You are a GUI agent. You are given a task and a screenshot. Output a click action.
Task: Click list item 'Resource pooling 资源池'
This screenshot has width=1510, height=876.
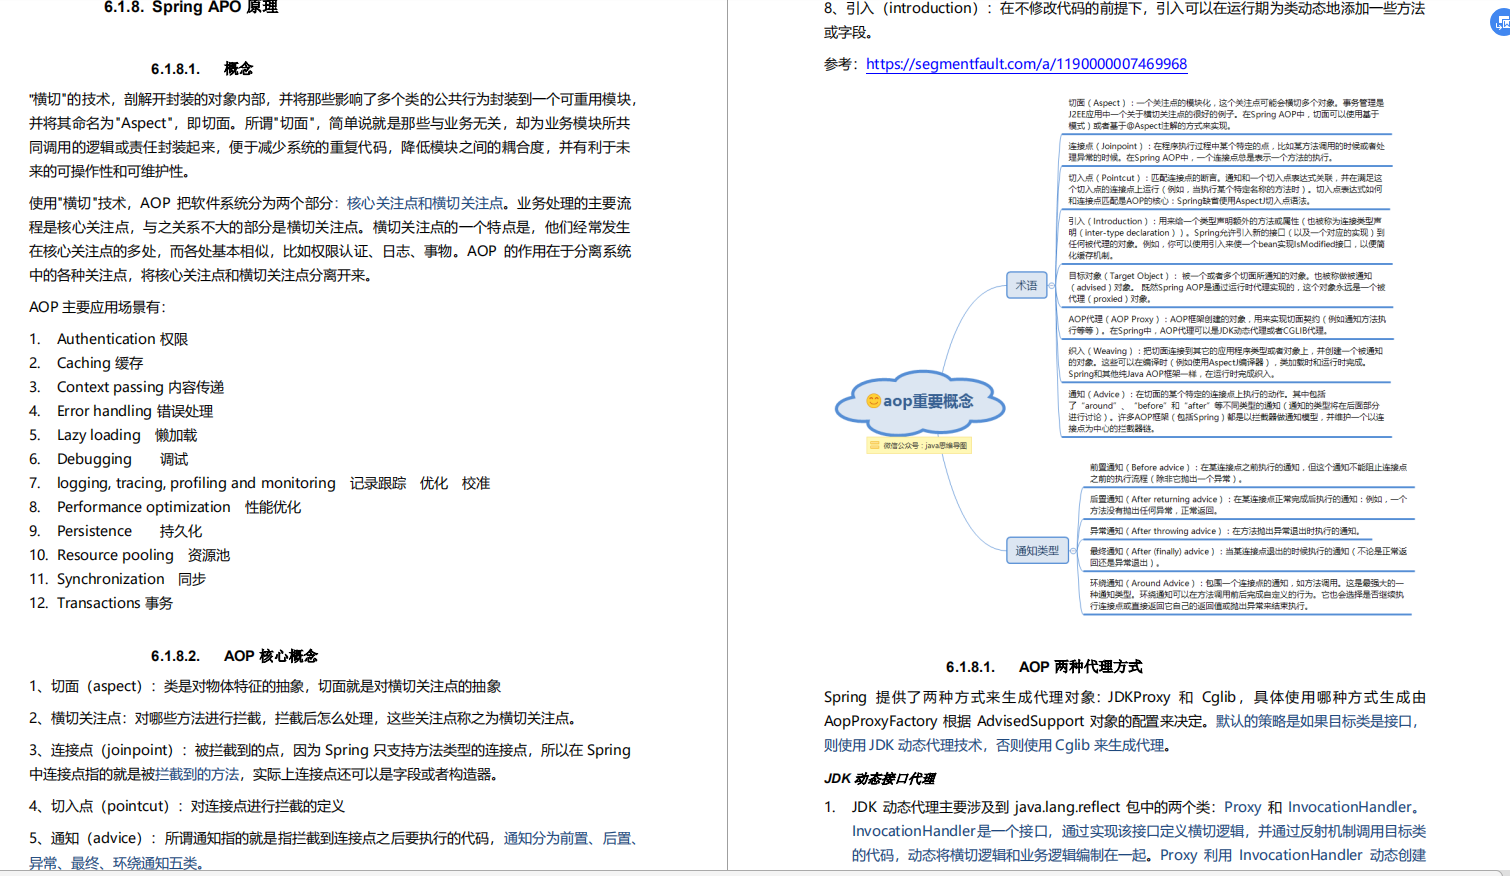[x=143, y=555]
